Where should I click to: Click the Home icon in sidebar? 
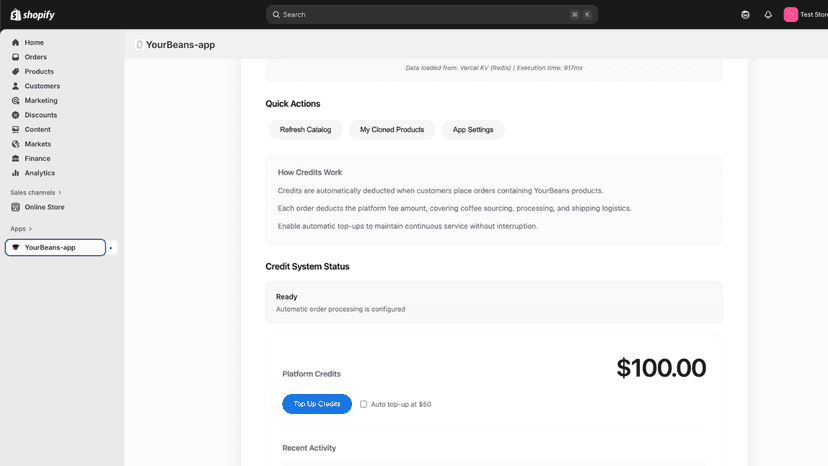pos(15,42)
